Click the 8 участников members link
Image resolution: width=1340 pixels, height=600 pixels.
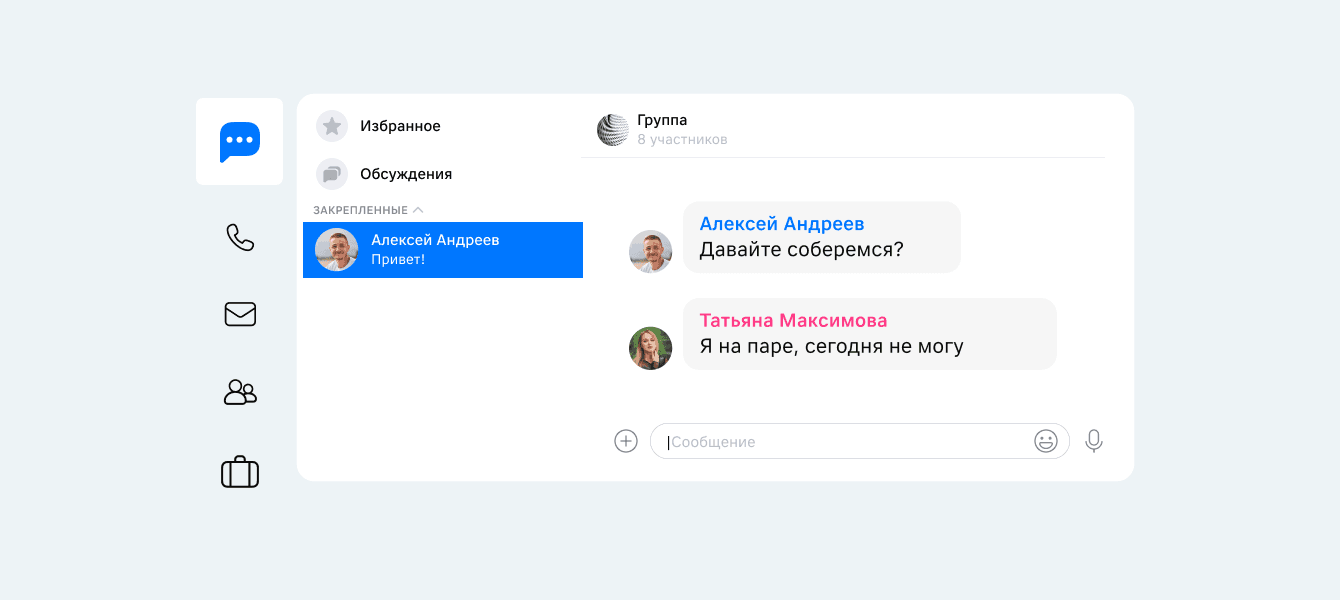[682, 140]
